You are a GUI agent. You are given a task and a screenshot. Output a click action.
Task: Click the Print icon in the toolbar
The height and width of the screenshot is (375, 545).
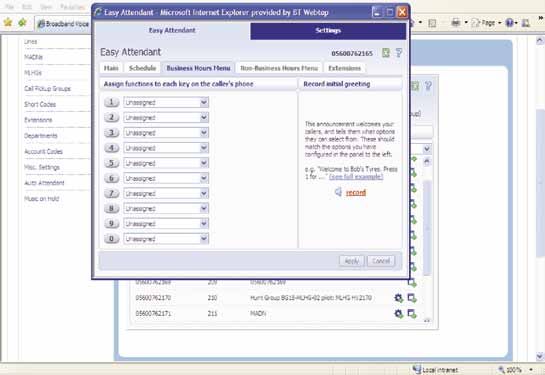tap(456, 23)
